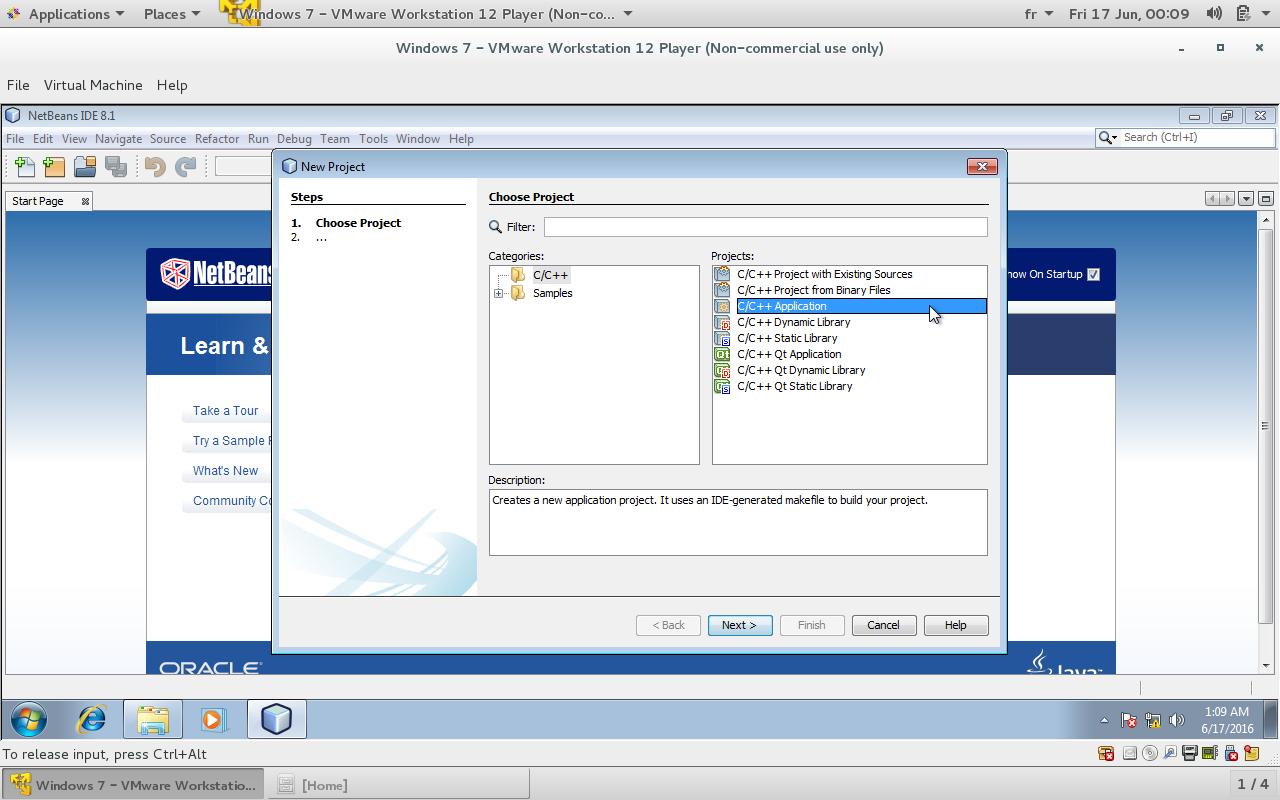Open the VMware File menu
Screen dimensions: 1280x800
pyautogui.click(x=18, y=85)
